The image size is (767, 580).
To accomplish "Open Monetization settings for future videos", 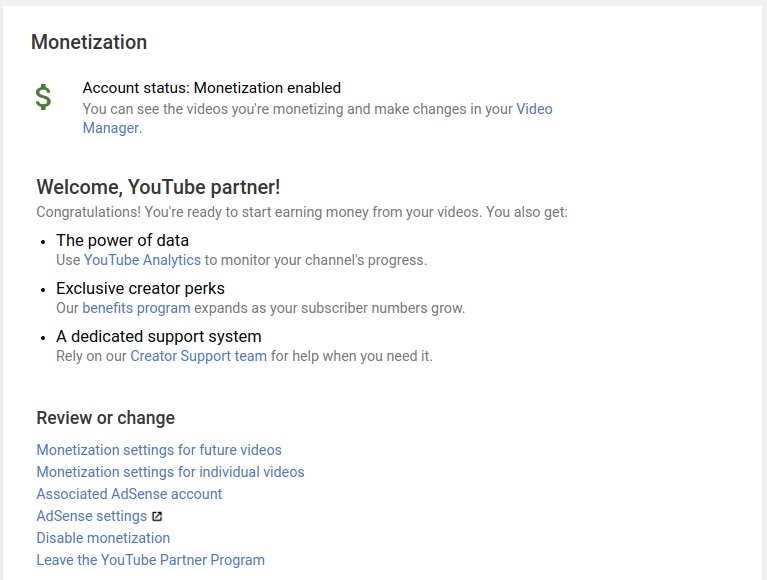I will (x=159, y=450).
